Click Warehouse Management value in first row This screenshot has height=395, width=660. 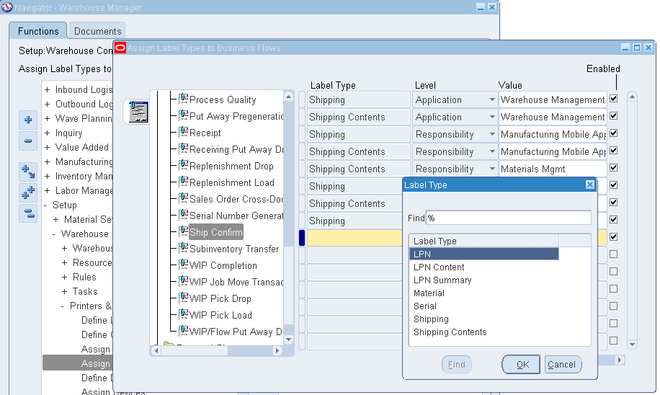pyautogui.click(x=552, y=100)
